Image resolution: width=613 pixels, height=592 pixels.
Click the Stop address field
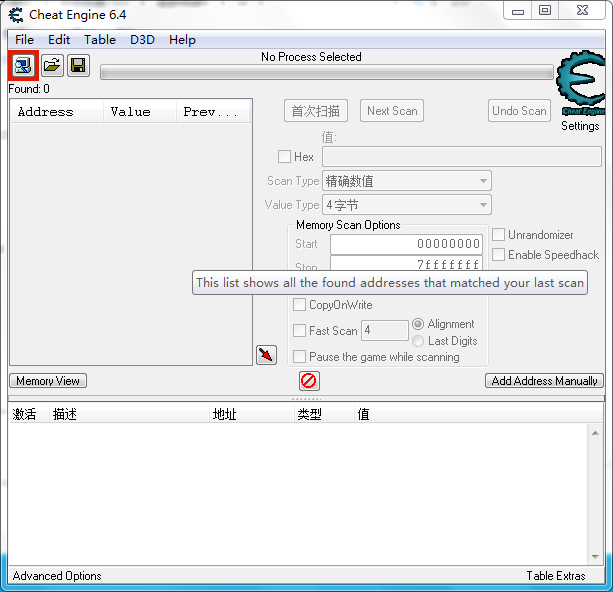(x=406, y=263)
